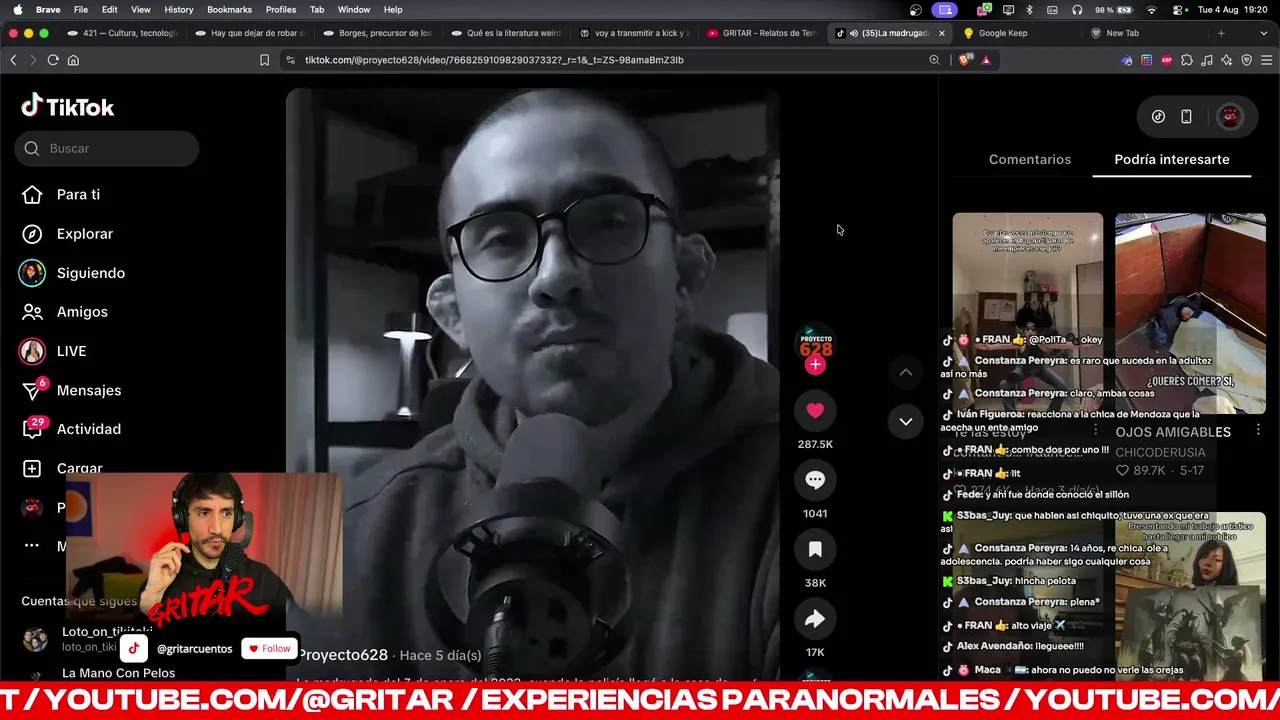Like the video with the heart icon
This screenshot has width=1280, height=720.
(815, 410)
